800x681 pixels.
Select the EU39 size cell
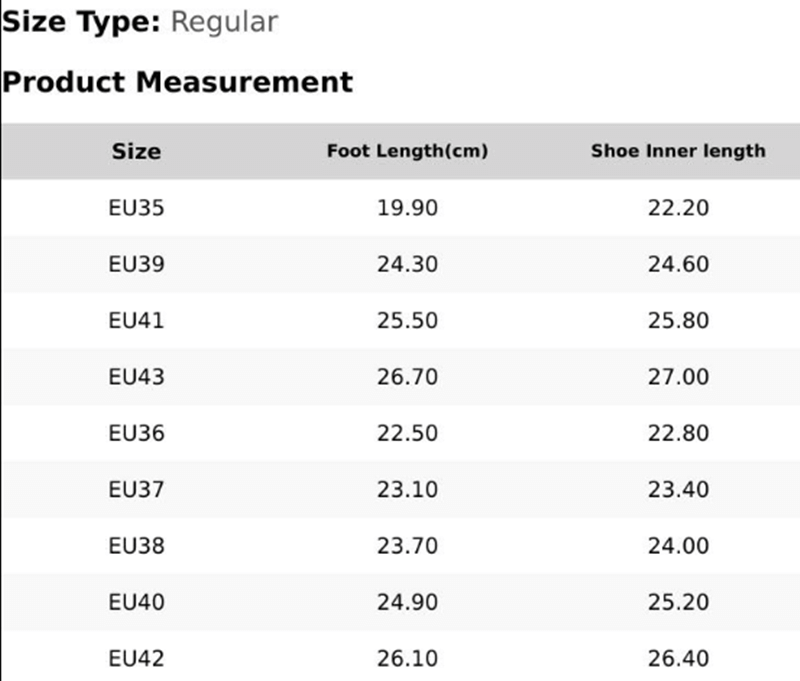pyautogui.click(x=136, y=265)
